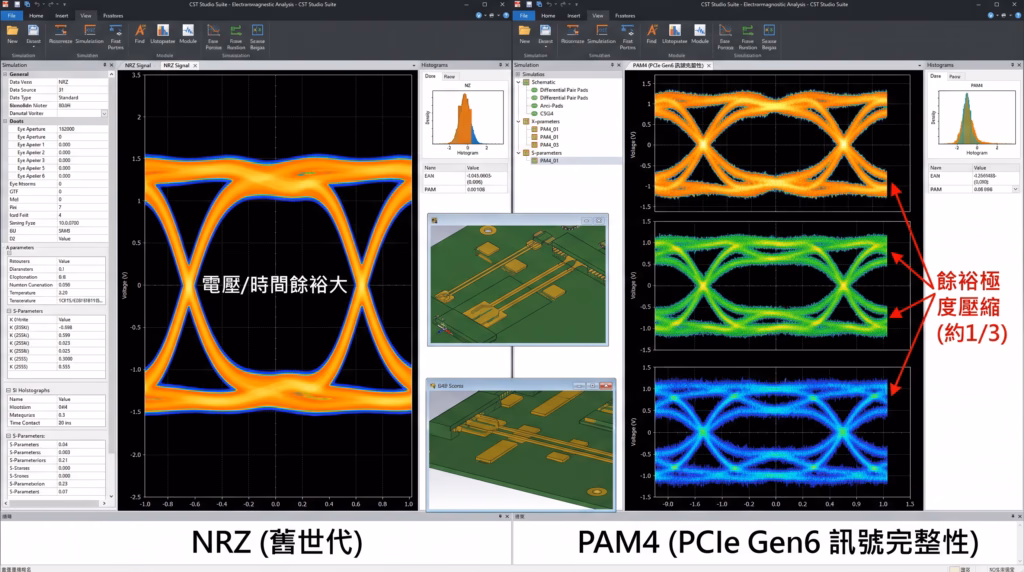
Task: Click Scasse Begas icon in NRZ window ribbon
Action: [x=257, y=31]
